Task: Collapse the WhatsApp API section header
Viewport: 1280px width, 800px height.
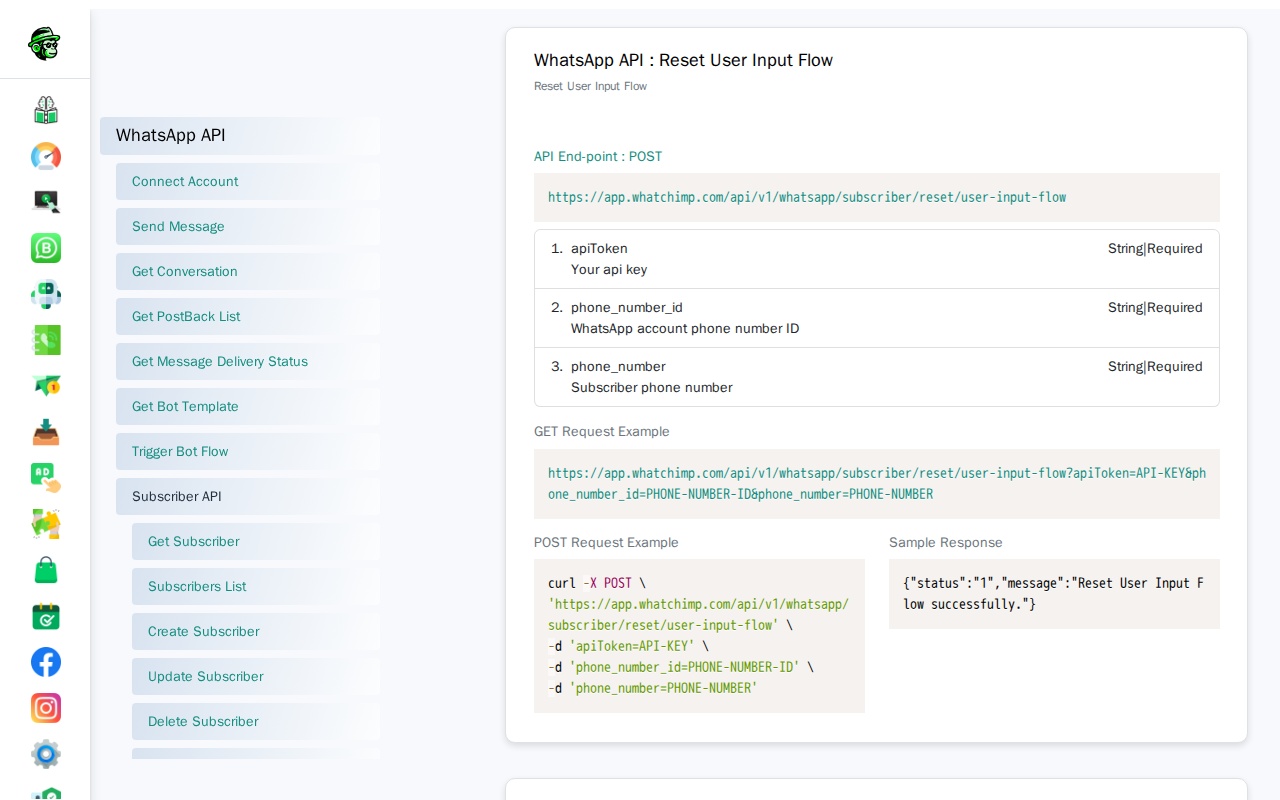Action: (240, 136)
